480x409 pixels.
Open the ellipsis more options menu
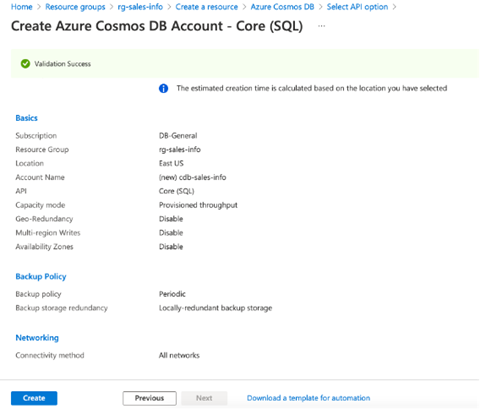pyautogui.click(x=321, y=26)
